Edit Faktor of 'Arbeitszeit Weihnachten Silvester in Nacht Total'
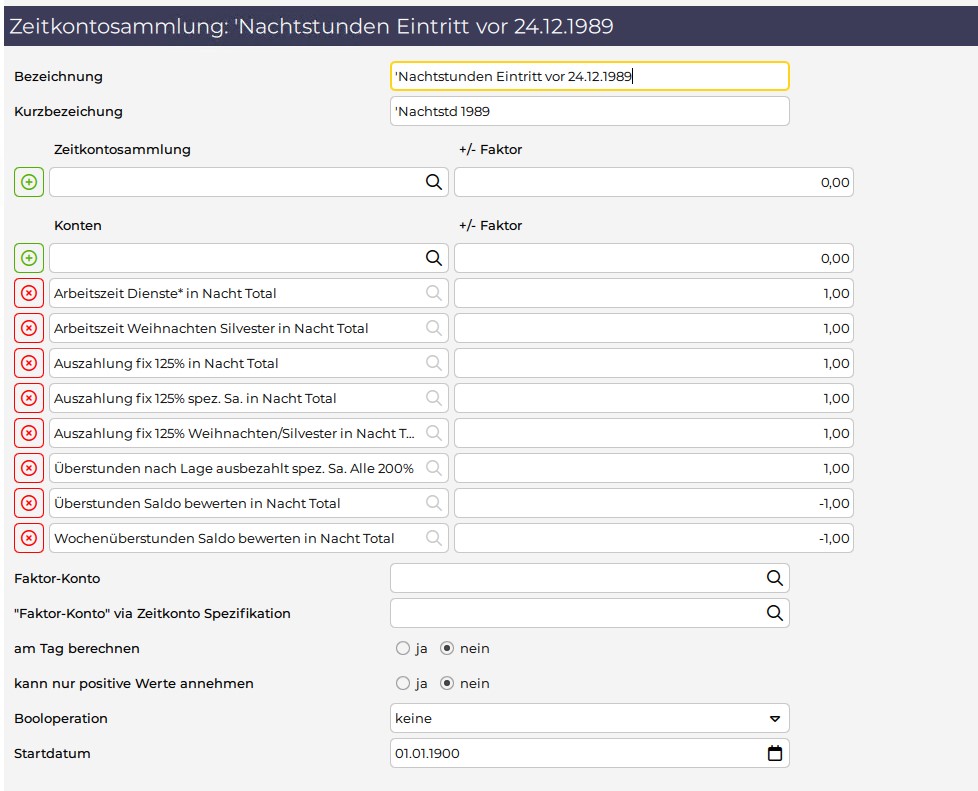The height and width of the screenshot is (791, 978). click(654, 328)
